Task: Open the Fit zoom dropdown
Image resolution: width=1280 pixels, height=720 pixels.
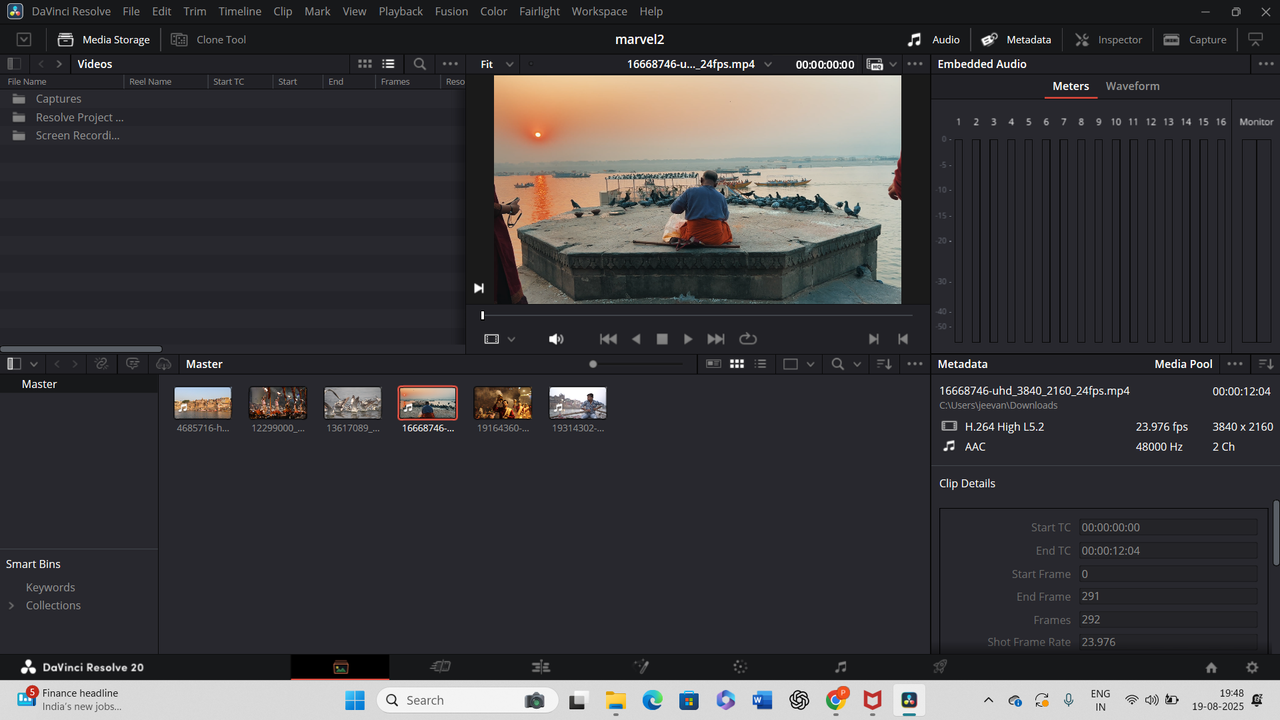Action: pyautogui.click(x=496, y=64)
